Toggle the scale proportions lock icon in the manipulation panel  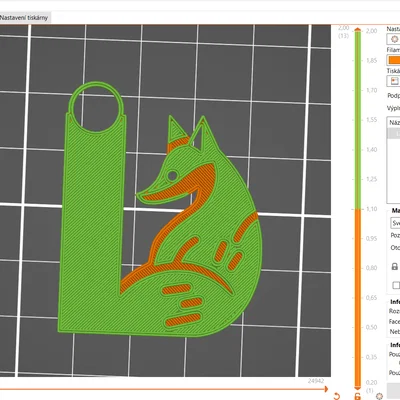pyautogui.click(x=395, y=266)
